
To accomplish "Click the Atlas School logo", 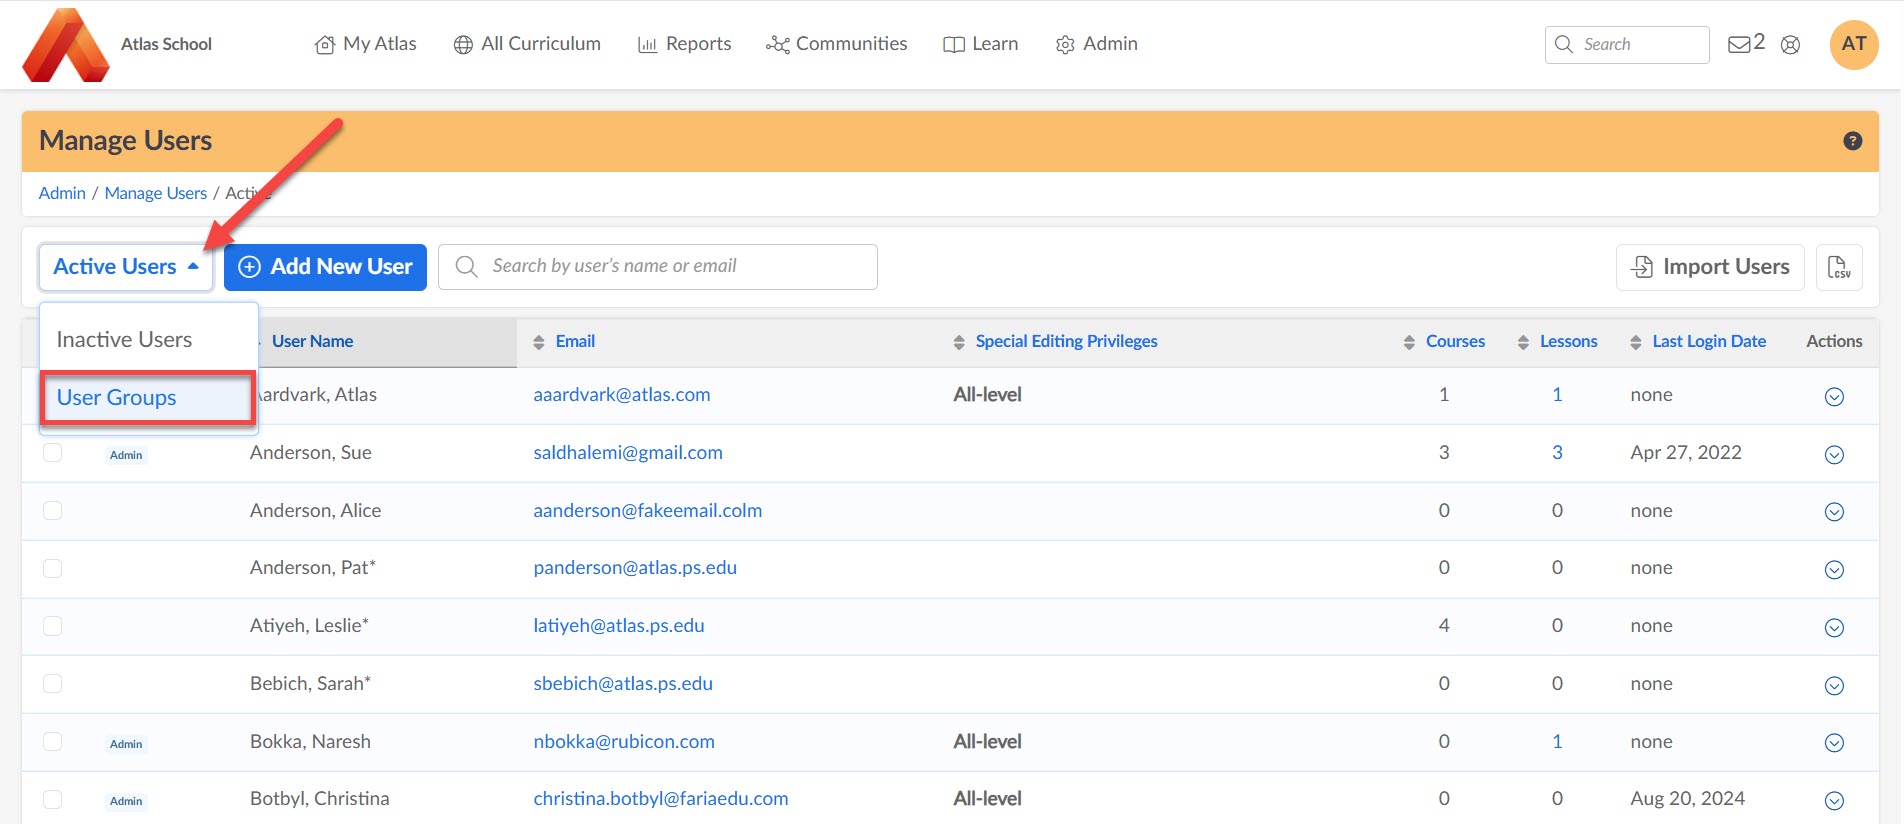I will tap(66, 45).
